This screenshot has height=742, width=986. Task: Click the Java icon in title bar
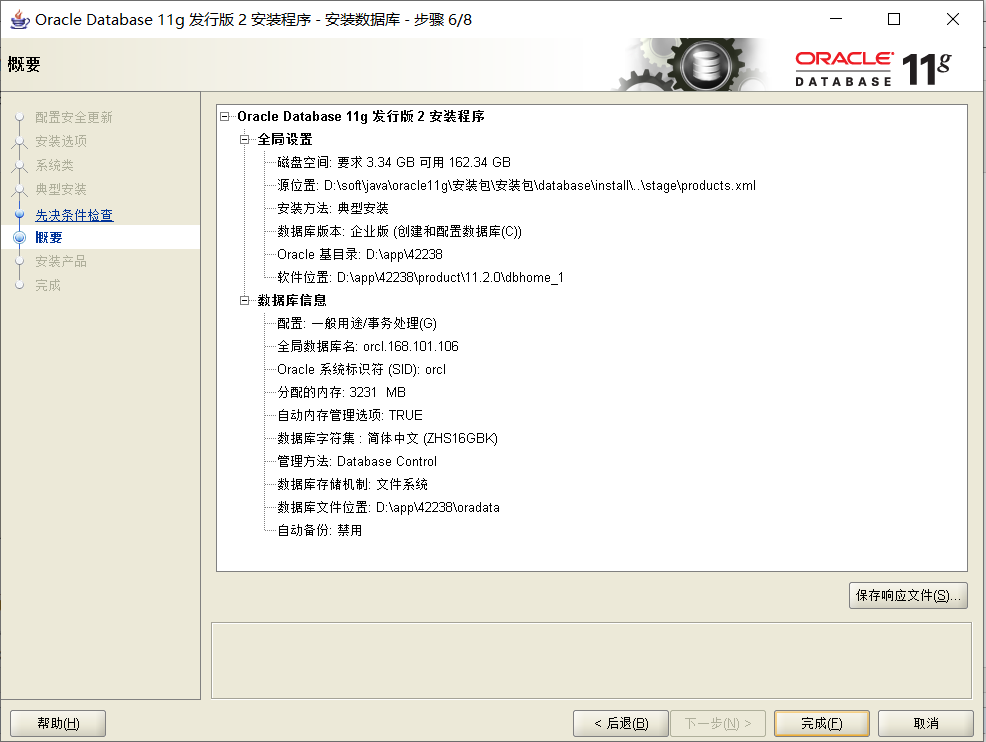point(18,19)
